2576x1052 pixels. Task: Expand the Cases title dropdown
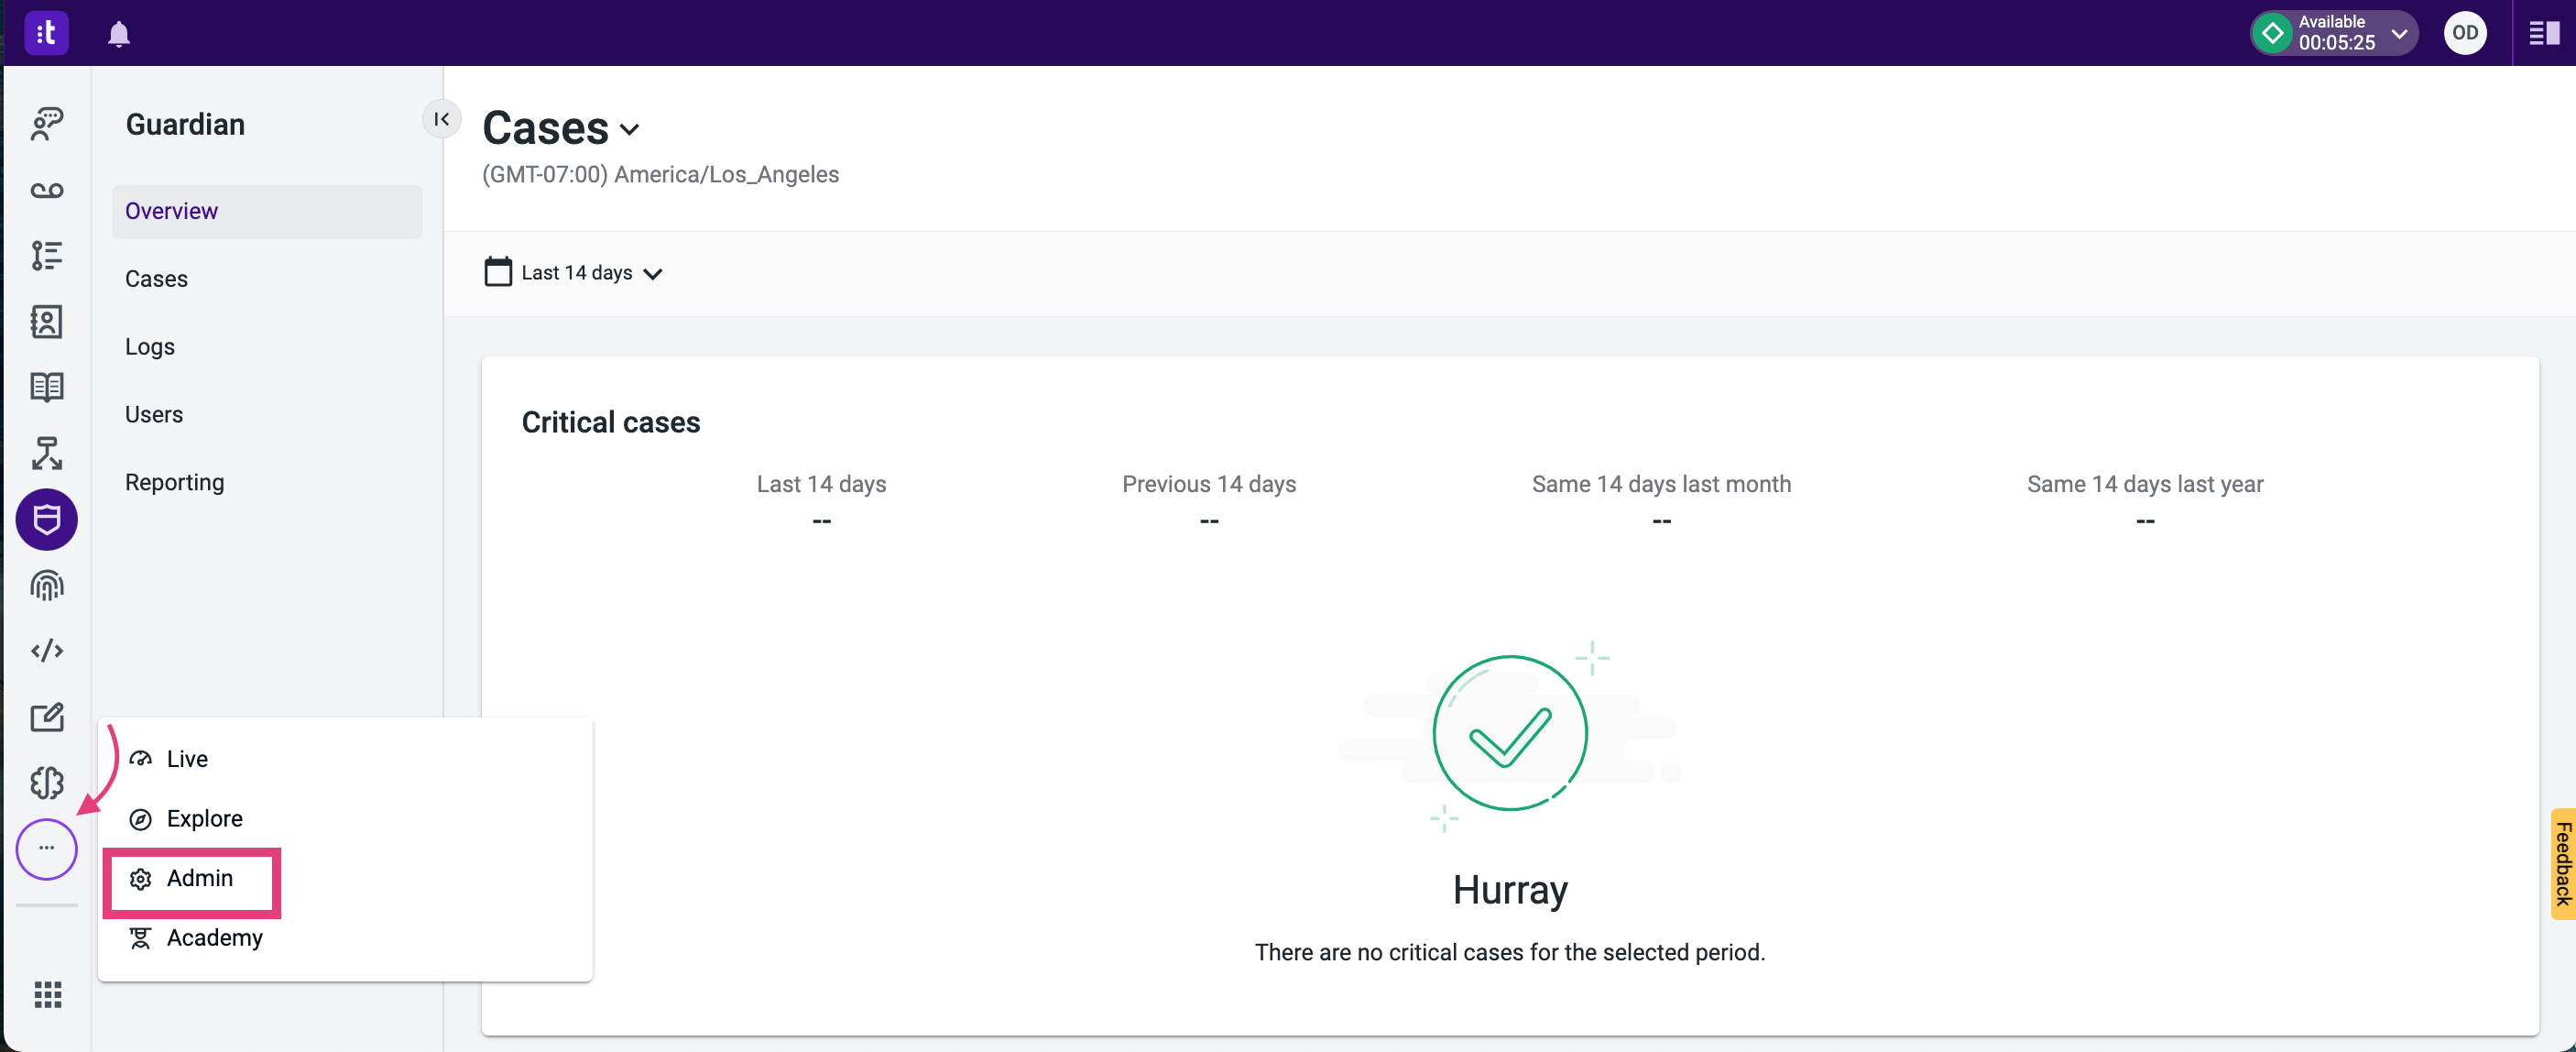629,129
